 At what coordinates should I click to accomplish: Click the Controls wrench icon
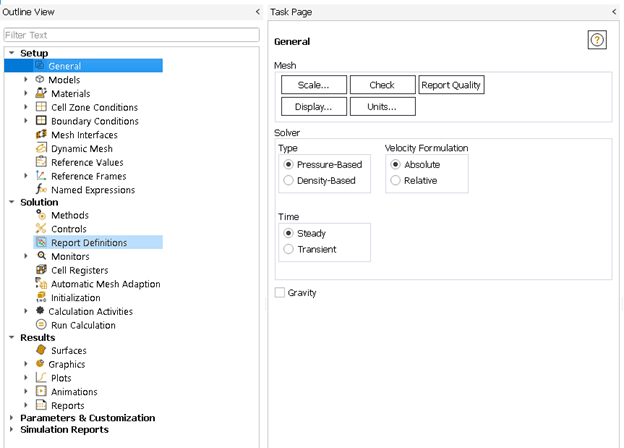click(41, 229)
